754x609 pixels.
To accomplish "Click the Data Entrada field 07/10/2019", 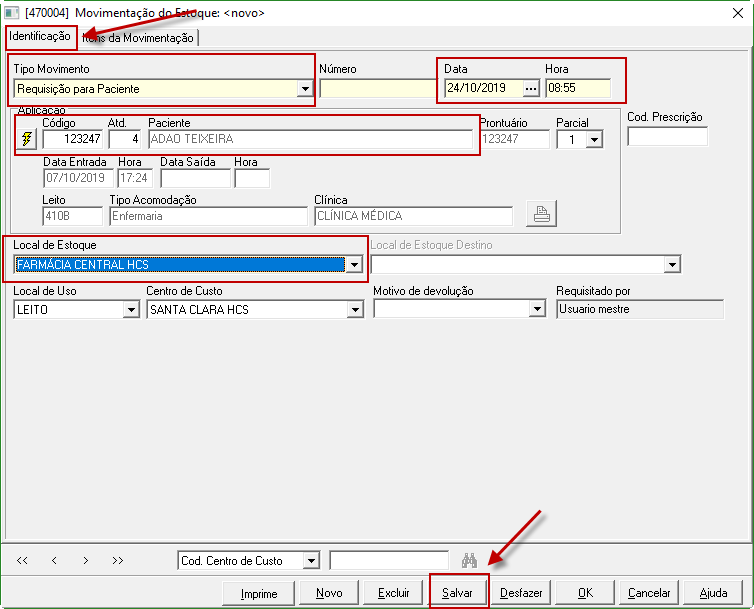I will pos(78,178).
